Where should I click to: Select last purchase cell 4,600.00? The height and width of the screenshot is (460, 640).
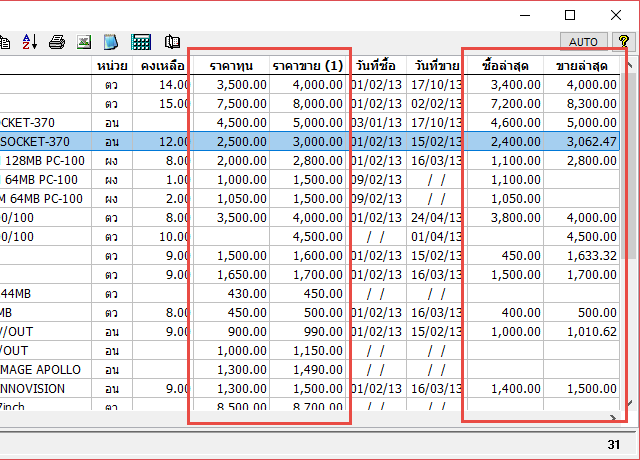[x=505, y=122]
